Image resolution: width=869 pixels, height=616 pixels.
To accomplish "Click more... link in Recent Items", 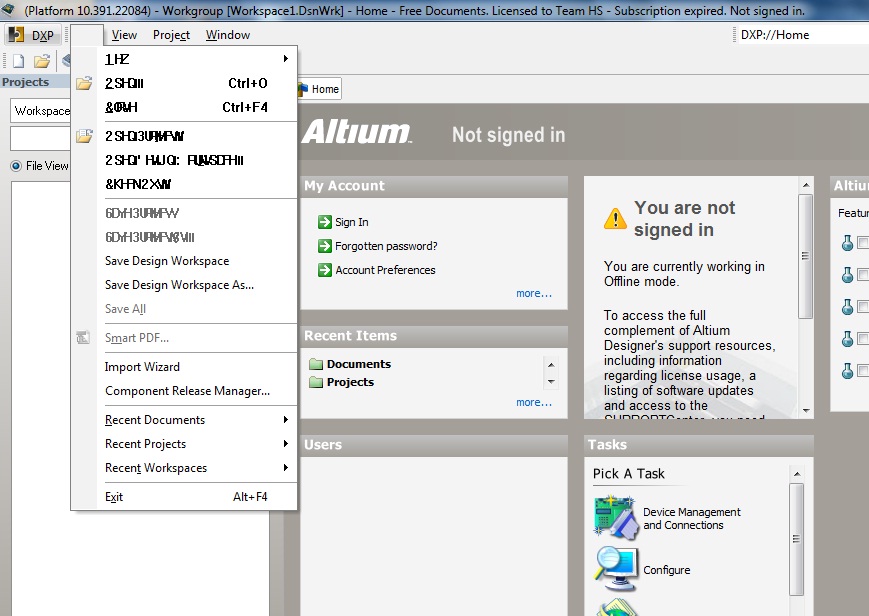I will [534, 402].
